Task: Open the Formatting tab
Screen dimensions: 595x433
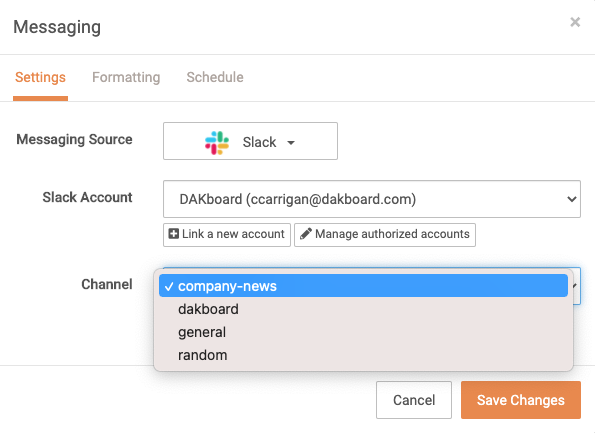Action: [x=126, y=77]
